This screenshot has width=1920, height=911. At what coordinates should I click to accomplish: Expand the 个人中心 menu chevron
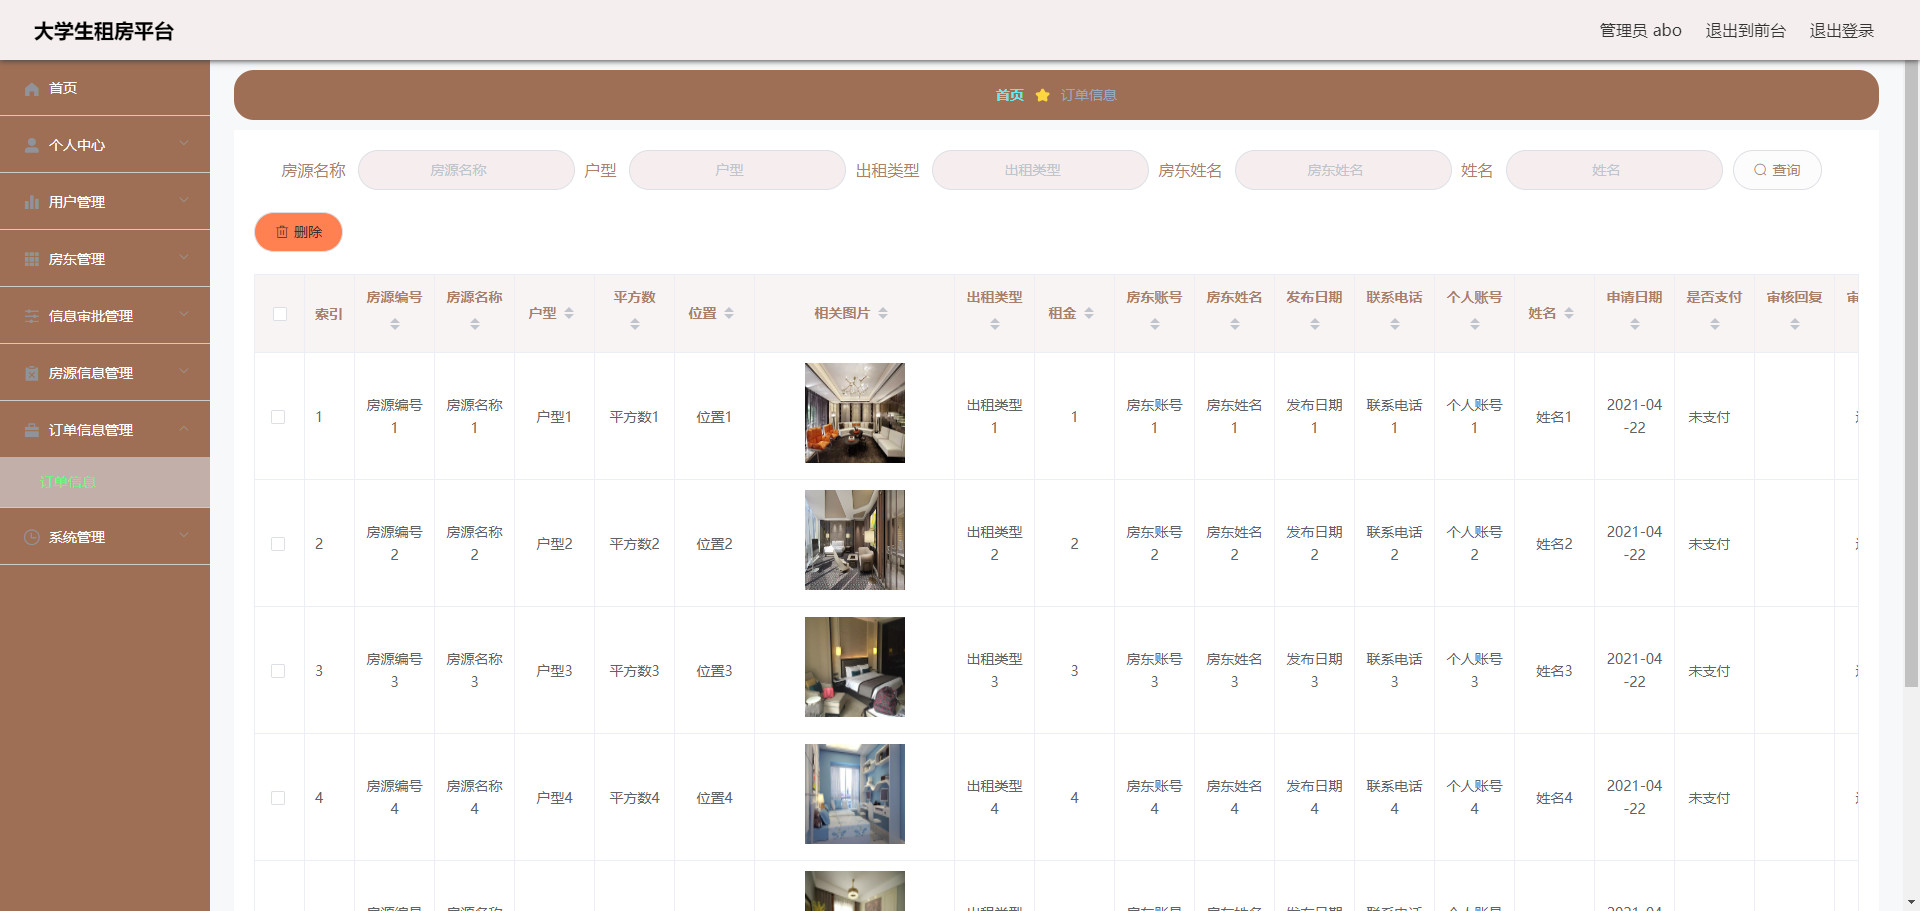click(184, 144)
